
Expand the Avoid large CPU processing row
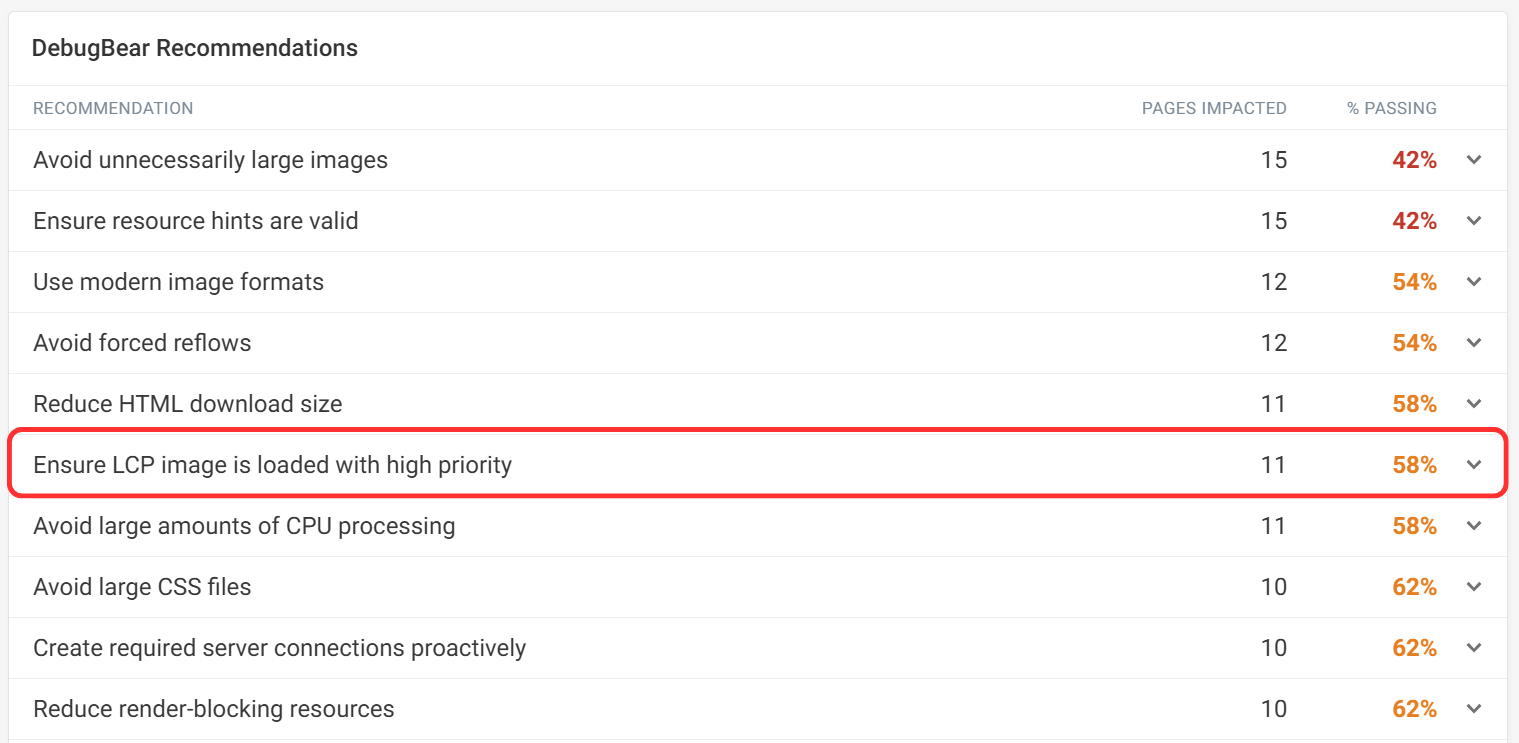(1473, 525)
